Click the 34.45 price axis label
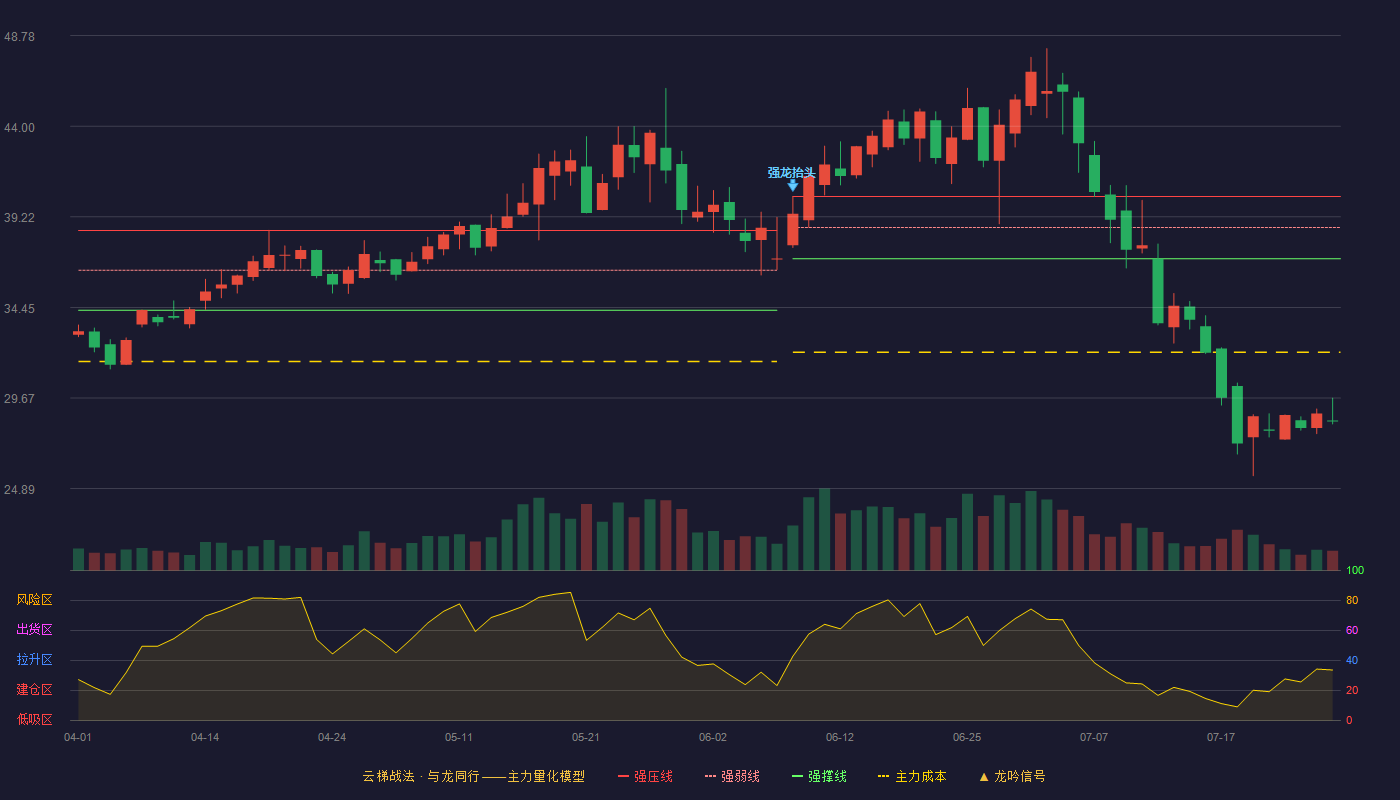Image resolution: width=1400 pixels, height=800 pixels. 19,308
